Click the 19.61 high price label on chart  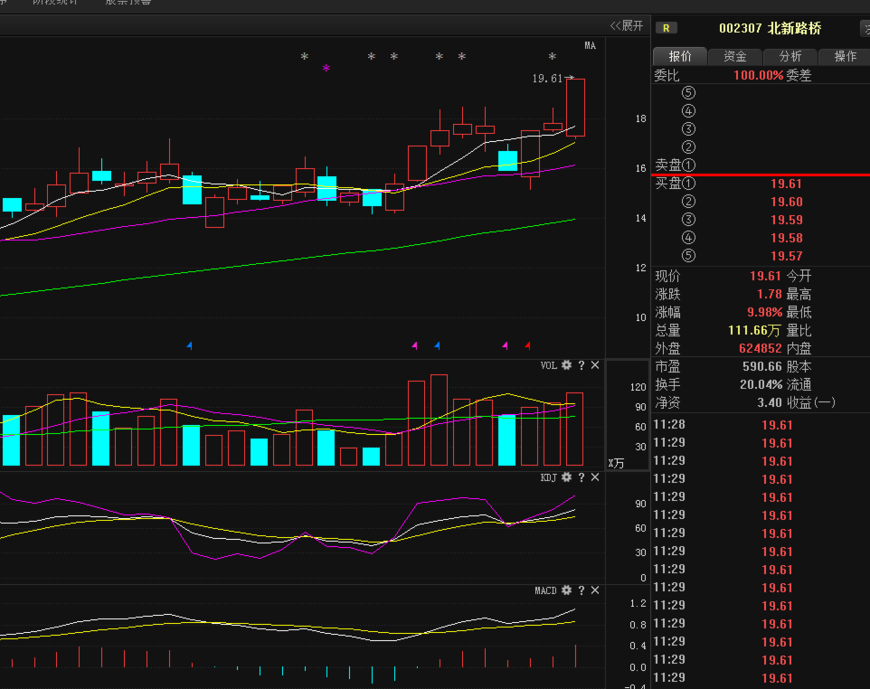[547, 78]
